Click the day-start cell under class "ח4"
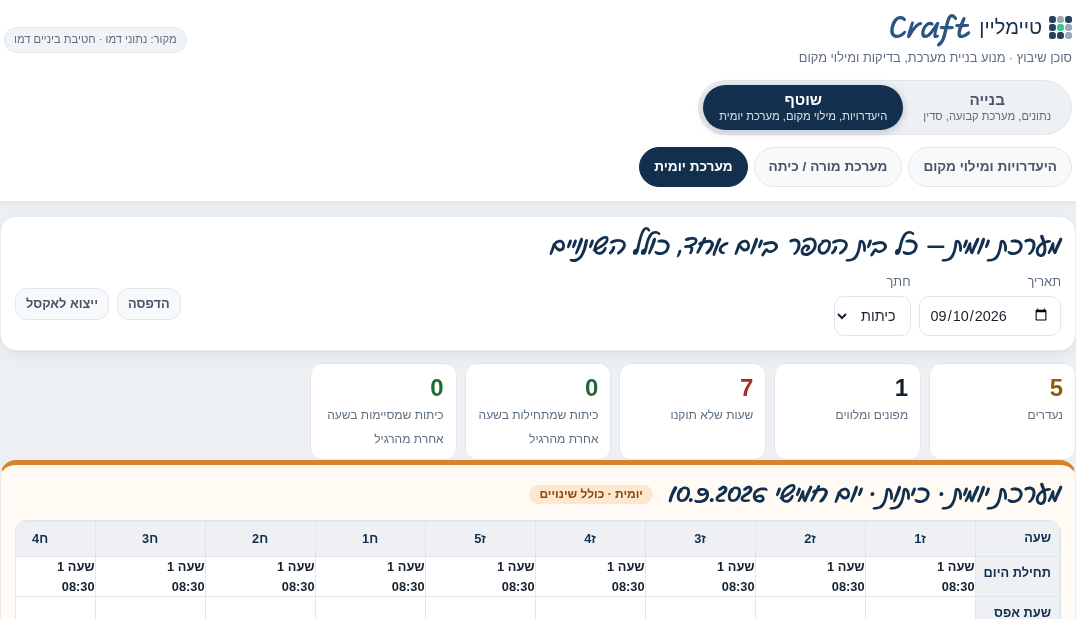This screenshot has height=619, width=1076. coord(56,576)
